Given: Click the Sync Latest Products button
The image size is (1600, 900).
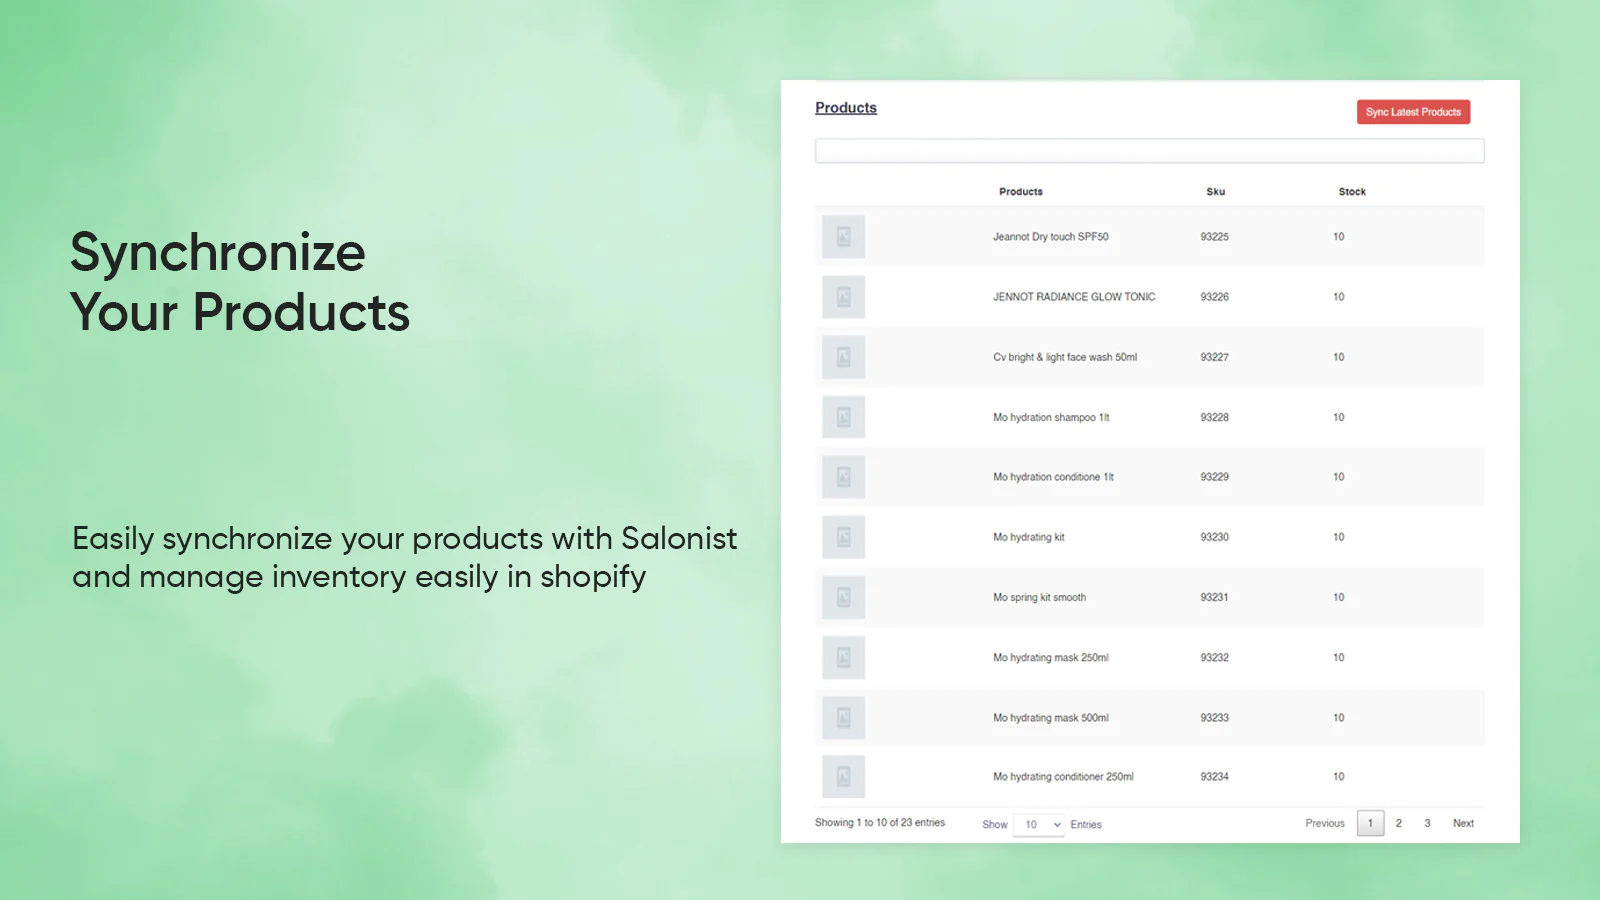Looking at the screenshot, I should coord(1413,112).
